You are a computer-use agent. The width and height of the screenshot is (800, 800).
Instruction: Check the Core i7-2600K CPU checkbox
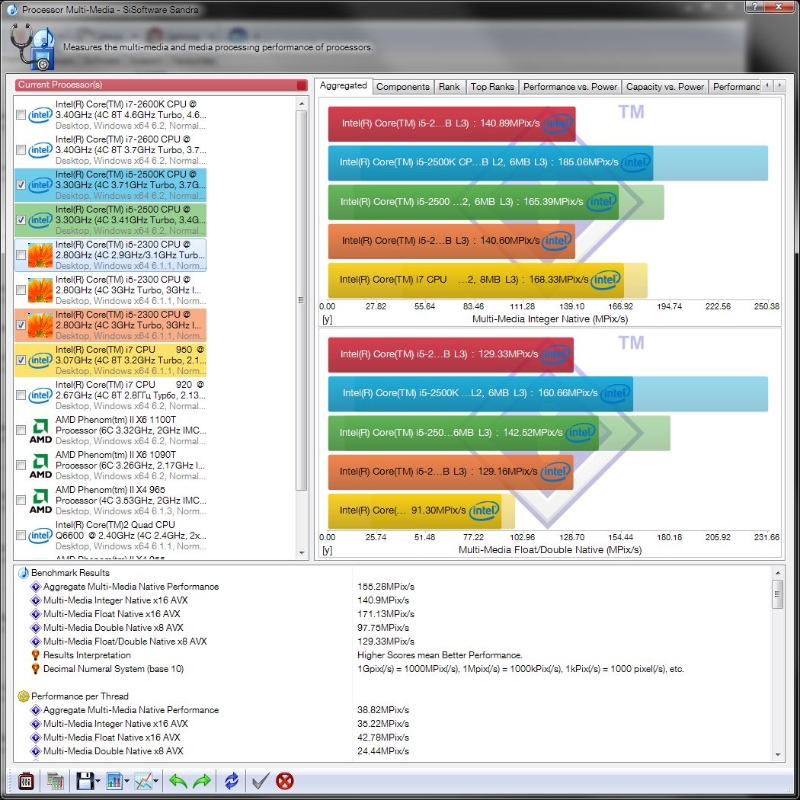point(21,115)
